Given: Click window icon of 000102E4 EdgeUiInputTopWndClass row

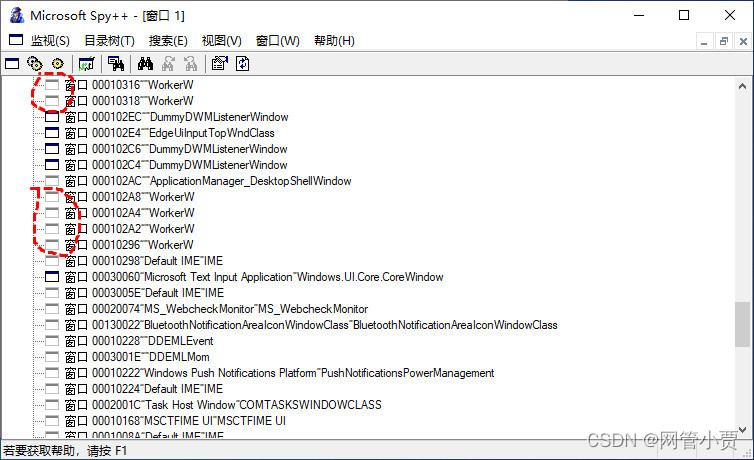Looking at the screenshot, I should 52,133.
